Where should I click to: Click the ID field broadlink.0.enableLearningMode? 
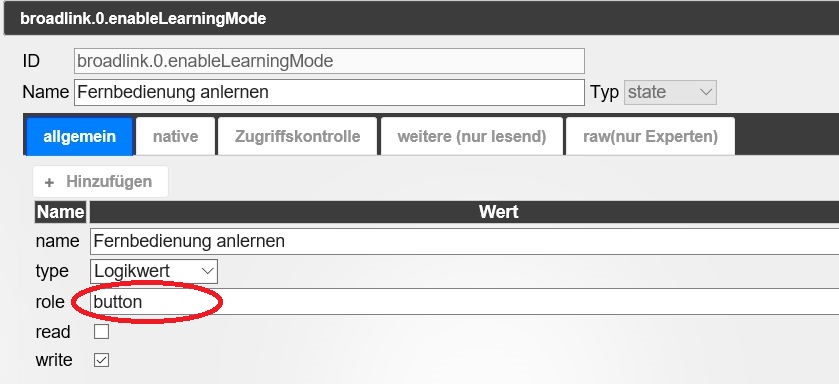tap(329, 61)
